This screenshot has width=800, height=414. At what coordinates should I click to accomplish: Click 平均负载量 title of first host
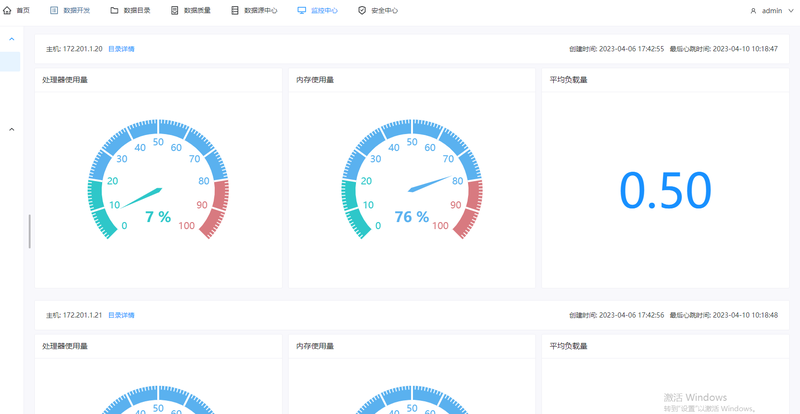click(568, 80)
